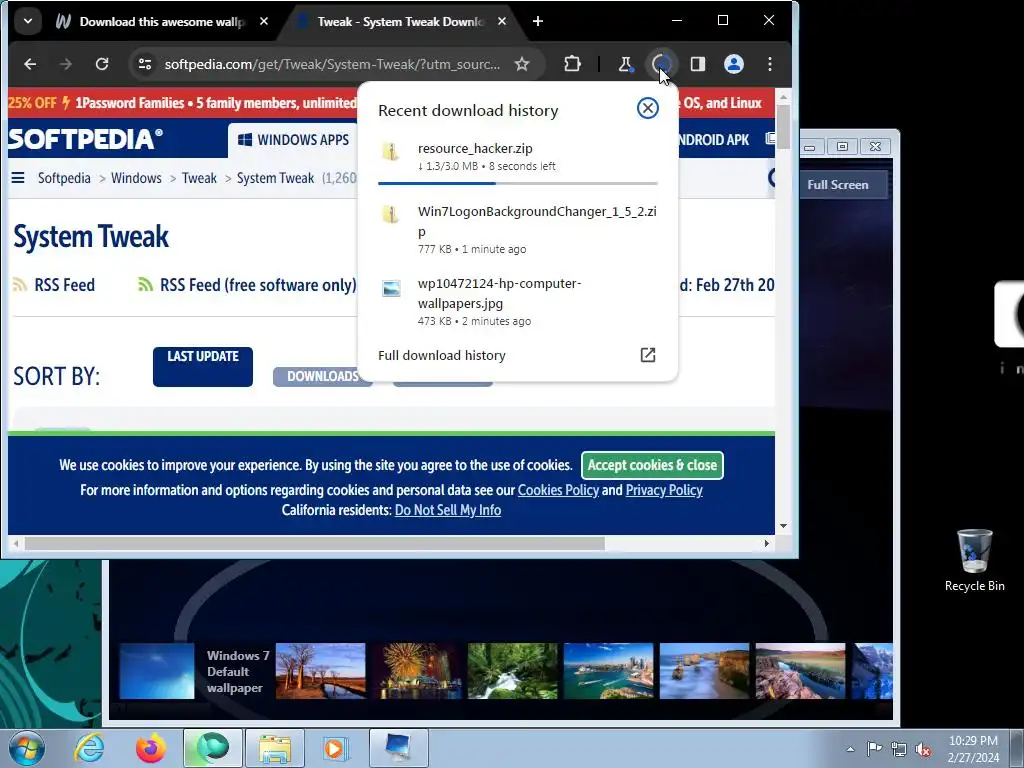
Task: Click the volume muted tray icon
Action: point(923,749)
